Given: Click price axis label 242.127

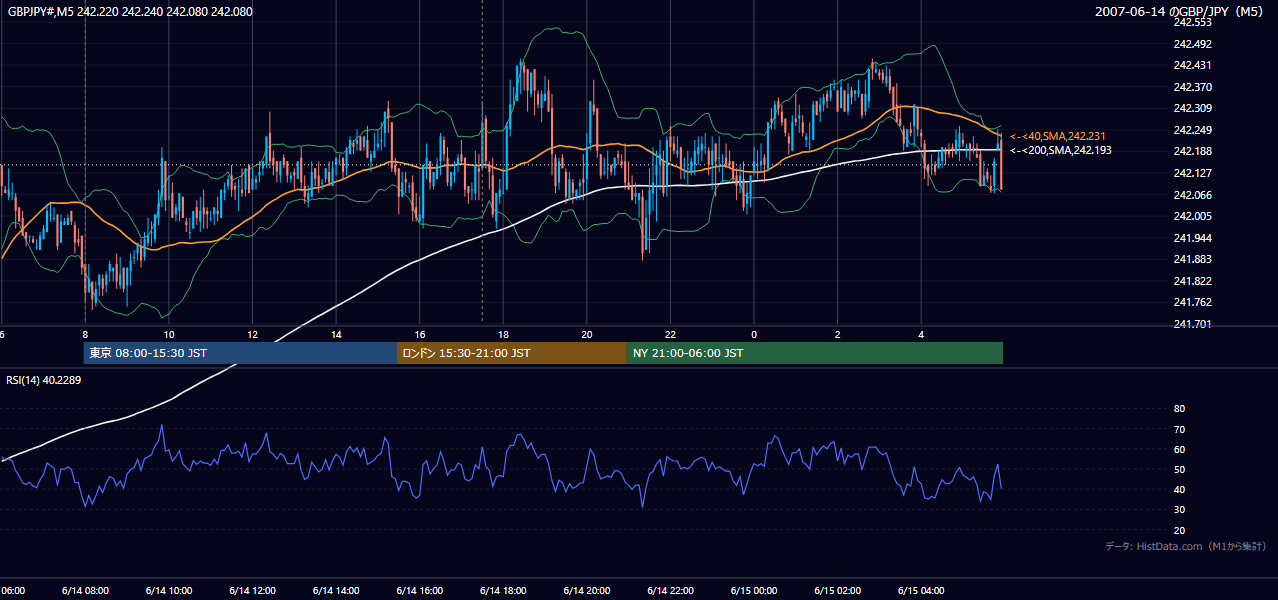Looking at the screenshot, I should tap(1192, 173).
